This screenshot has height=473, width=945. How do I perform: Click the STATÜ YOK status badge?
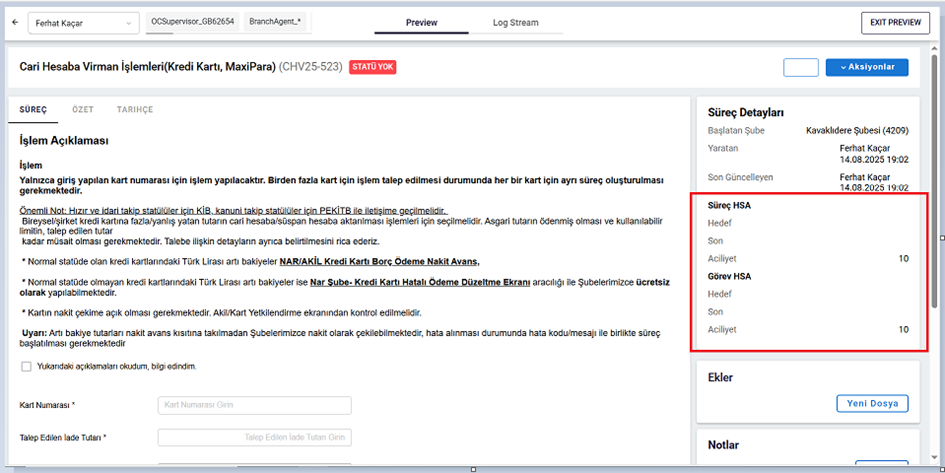point(372,67)
